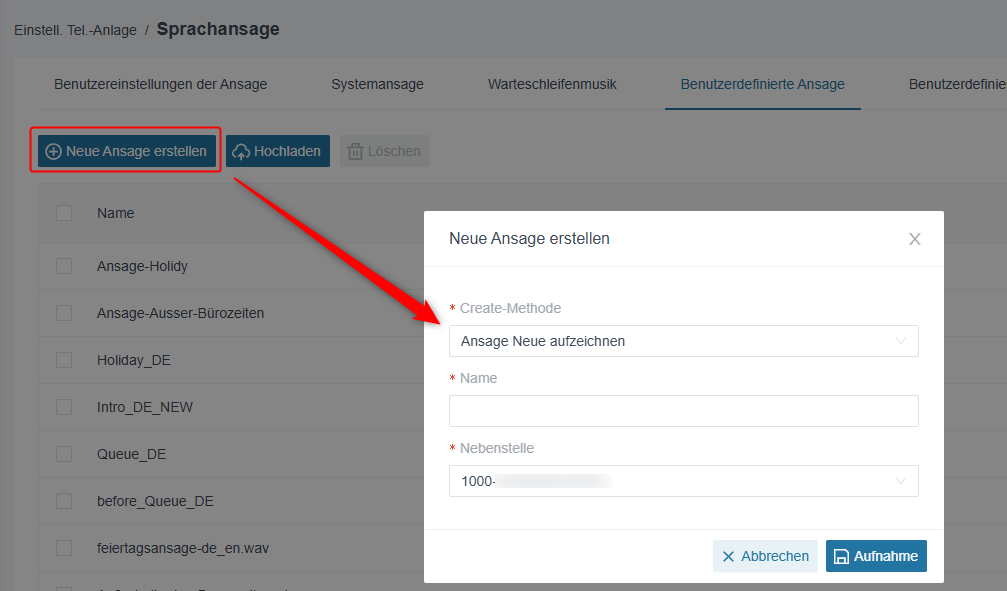Open the Create-Methode dropdown
Viewport: 1007px width, 591px height.
tap(683, 341)
